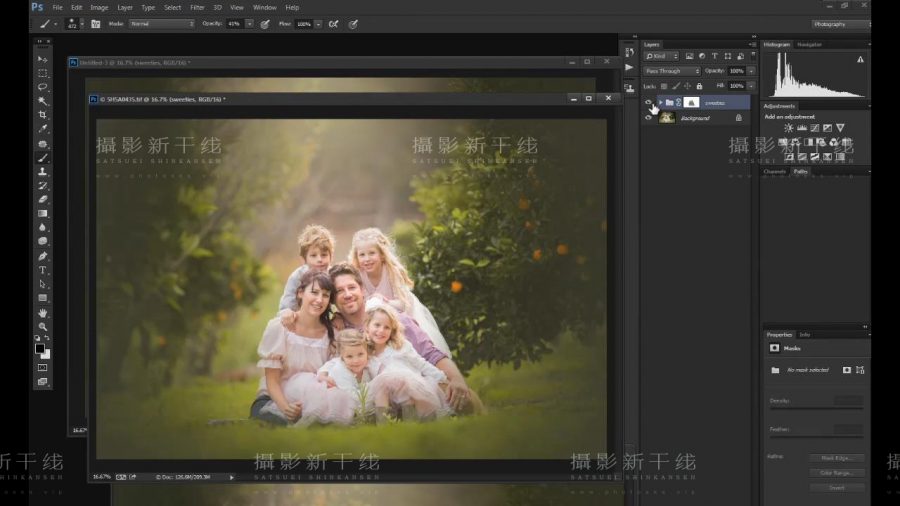The image size is (900, 506).
Task: Toggle shape layer filter in Layers
Action: [728, 56]
